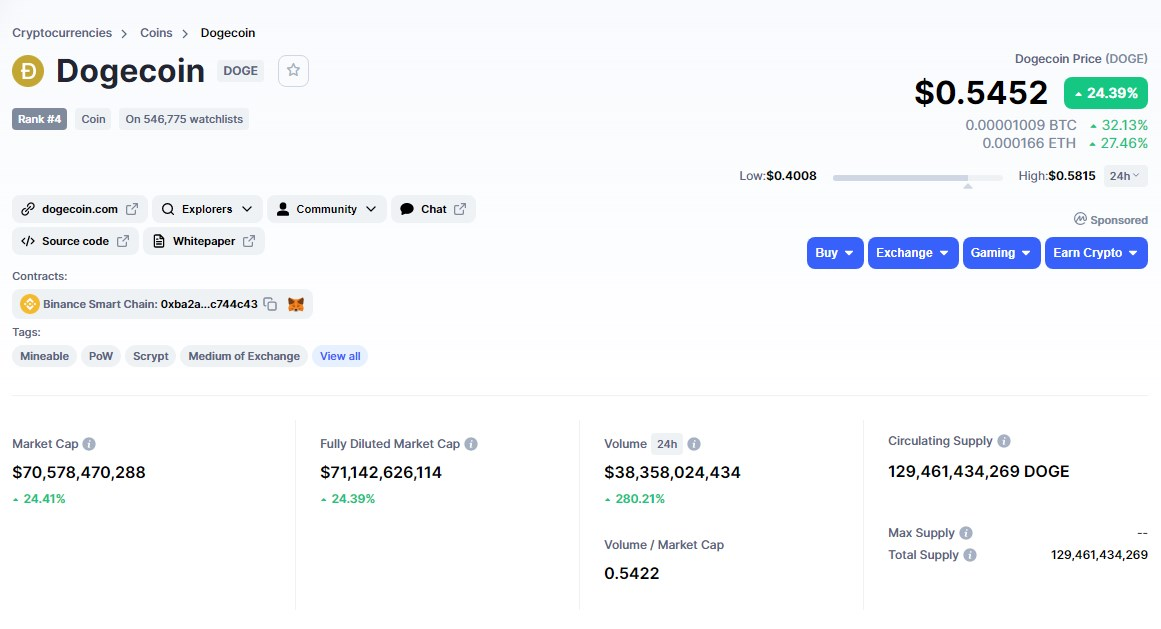Click the Sponsored label icon

coord(1080,219)
